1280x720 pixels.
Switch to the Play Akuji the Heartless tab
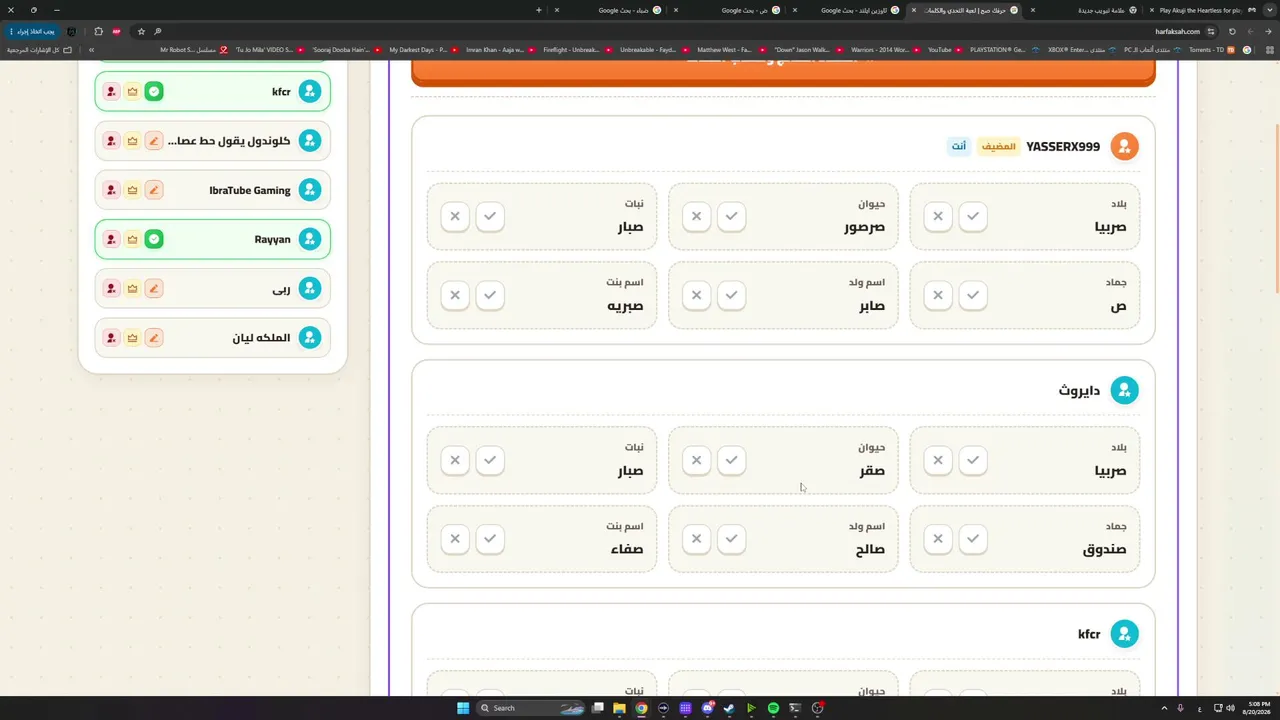1200,10
